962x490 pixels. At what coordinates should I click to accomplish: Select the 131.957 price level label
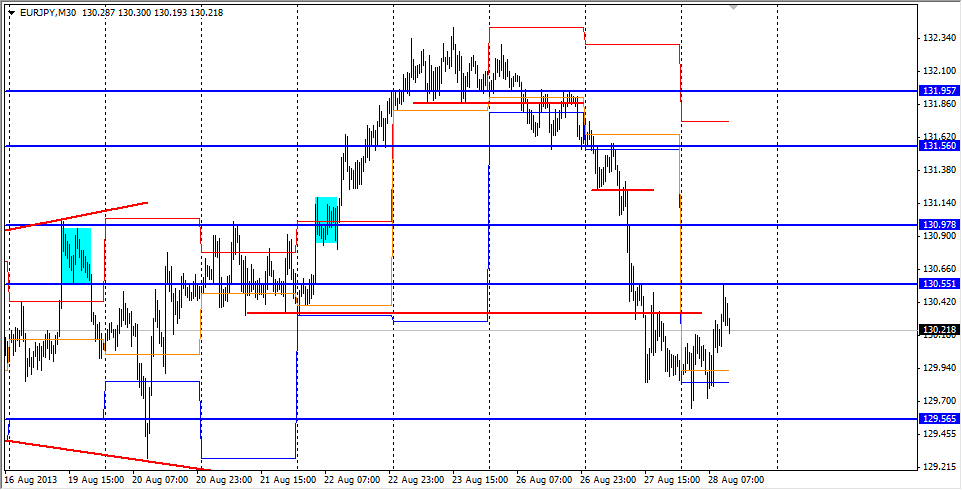pyautogui.click(x=939, y=91)
